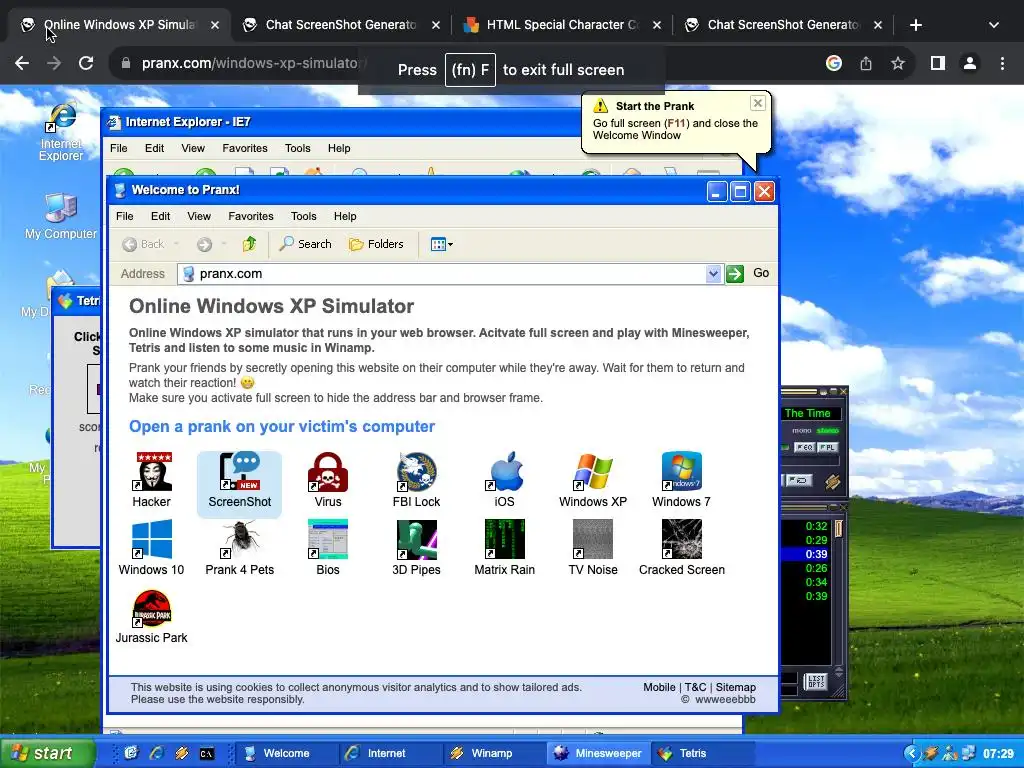Viewport: 1024px width, 768px height.
Task: Click the LIST OPTS playlist button
Action: (x=816, y=682)
